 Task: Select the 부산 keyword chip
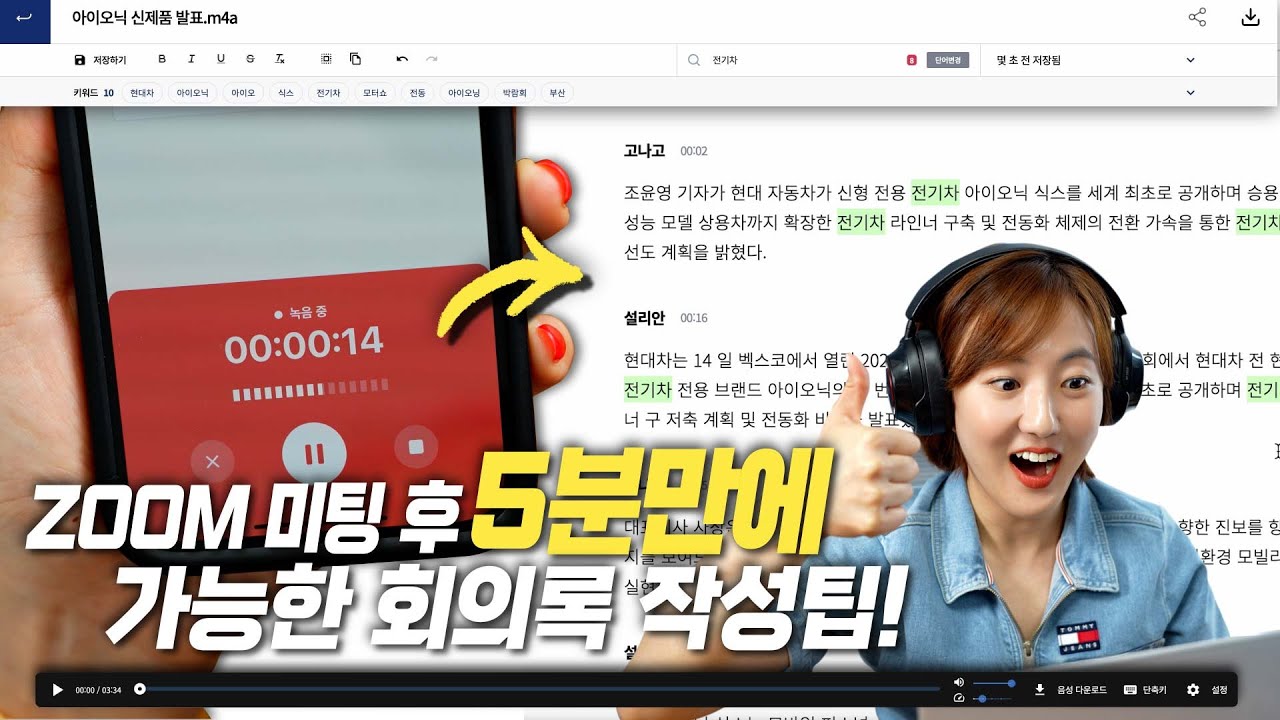pyautogui.click(x=557, y=93)
